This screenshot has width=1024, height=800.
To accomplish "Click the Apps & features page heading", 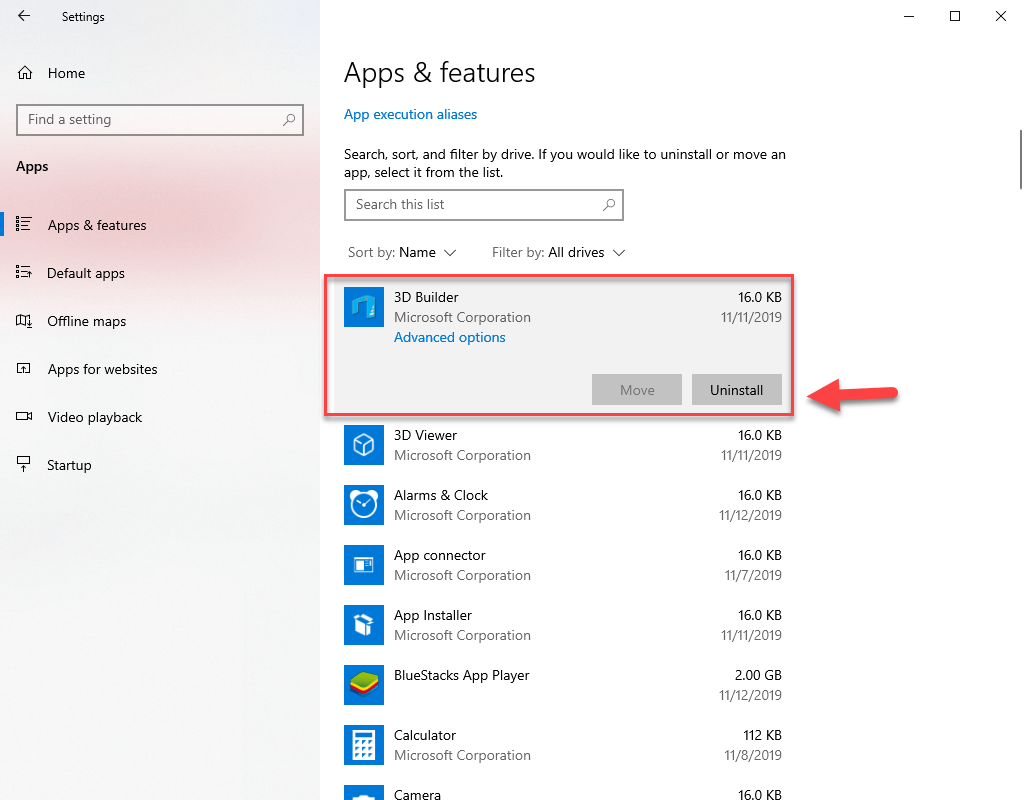I will [x=440, y=73].
